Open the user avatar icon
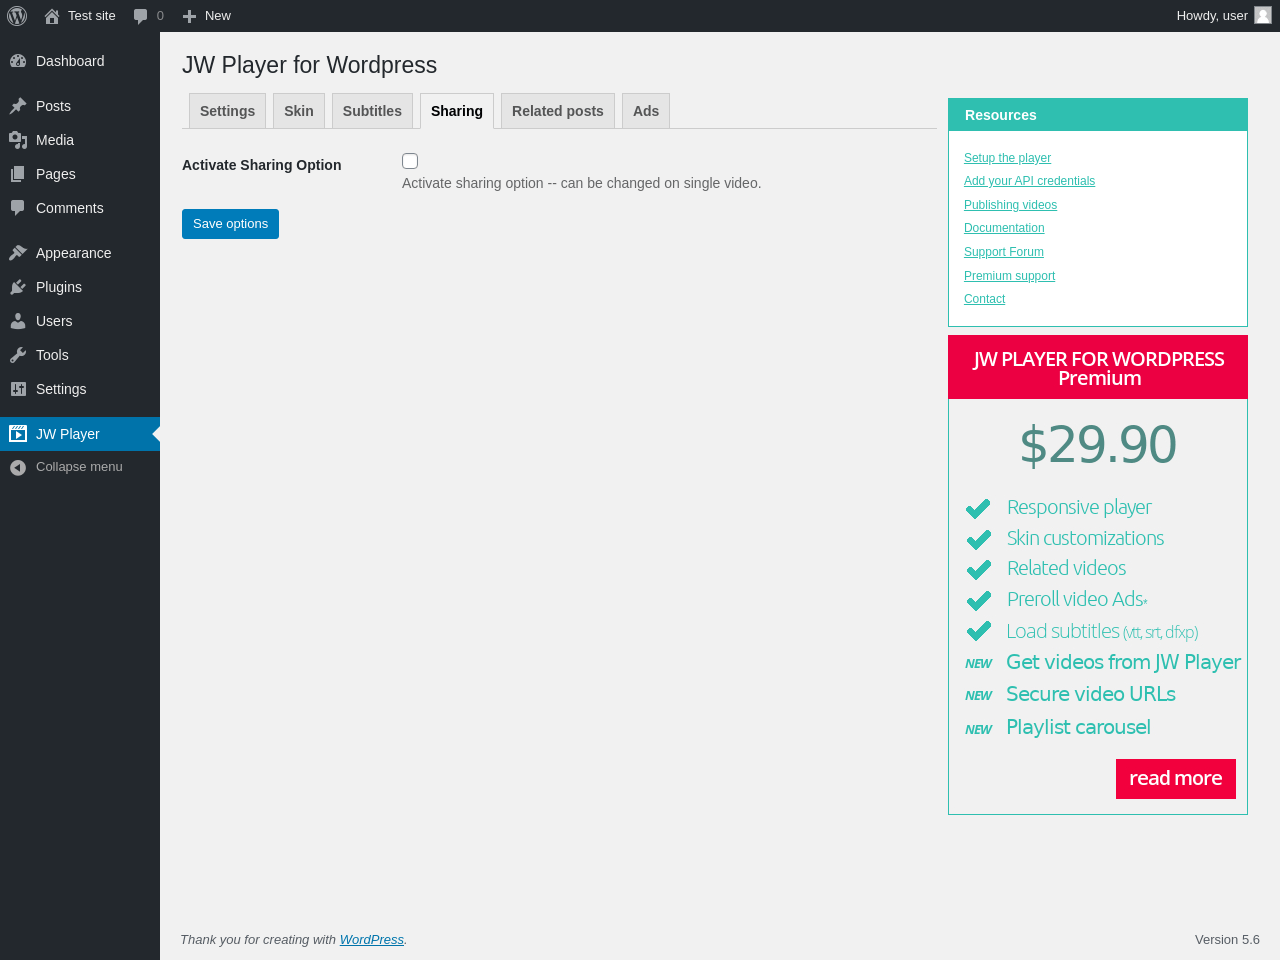 point(1263,15)
